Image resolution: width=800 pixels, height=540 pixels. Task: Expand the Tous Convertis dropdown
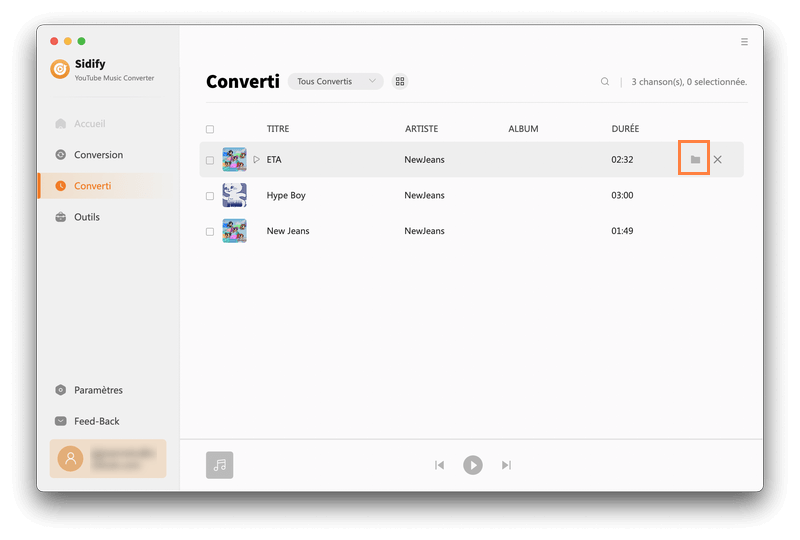point(335,82)
